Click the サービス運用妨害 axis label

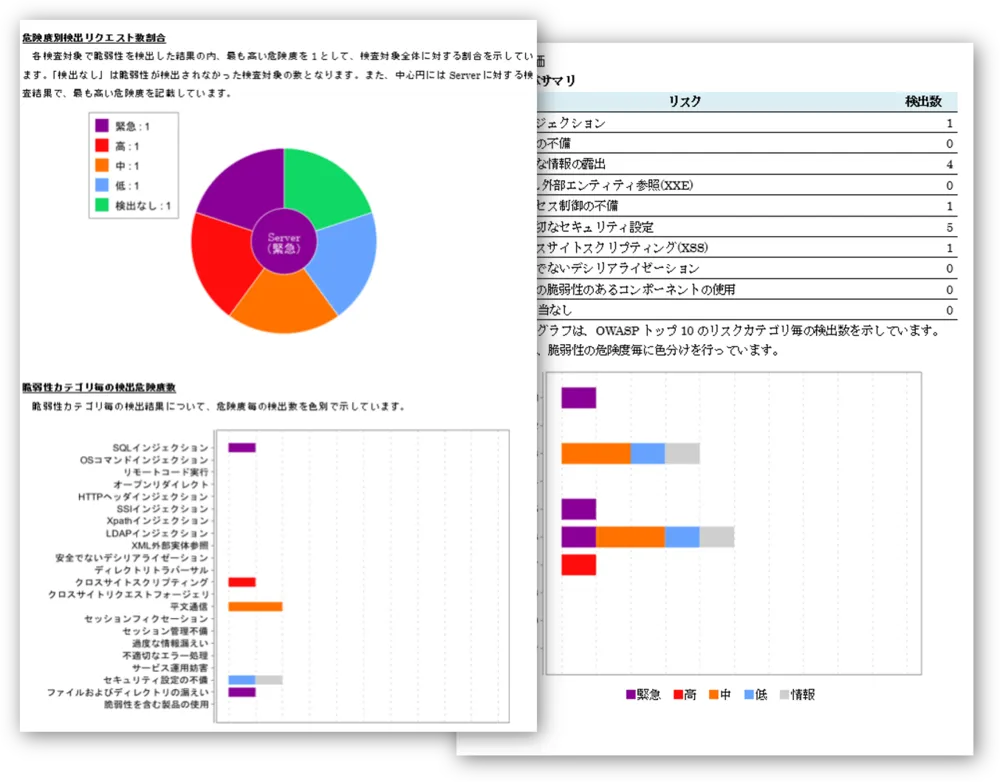pyautogui.click(x=170, y=668)
